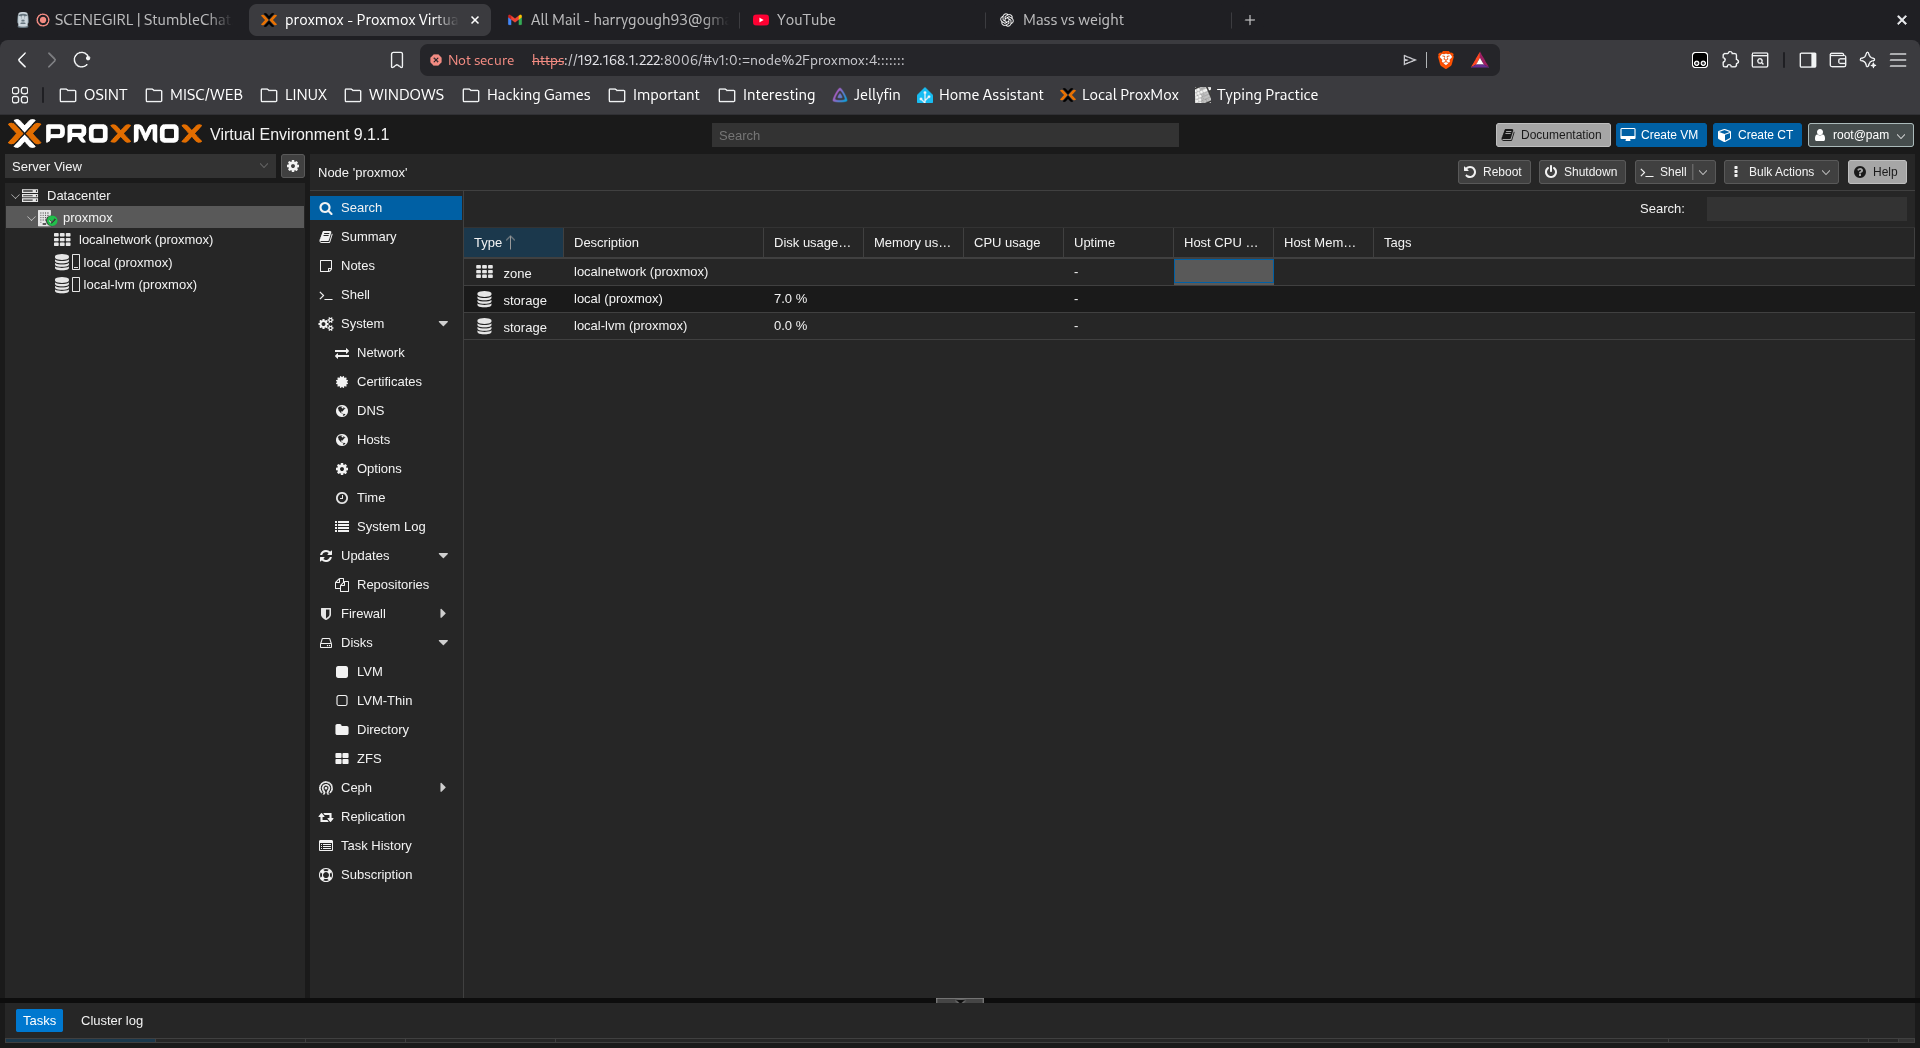Switch to All Mail Gmail tab

[616, 20]
